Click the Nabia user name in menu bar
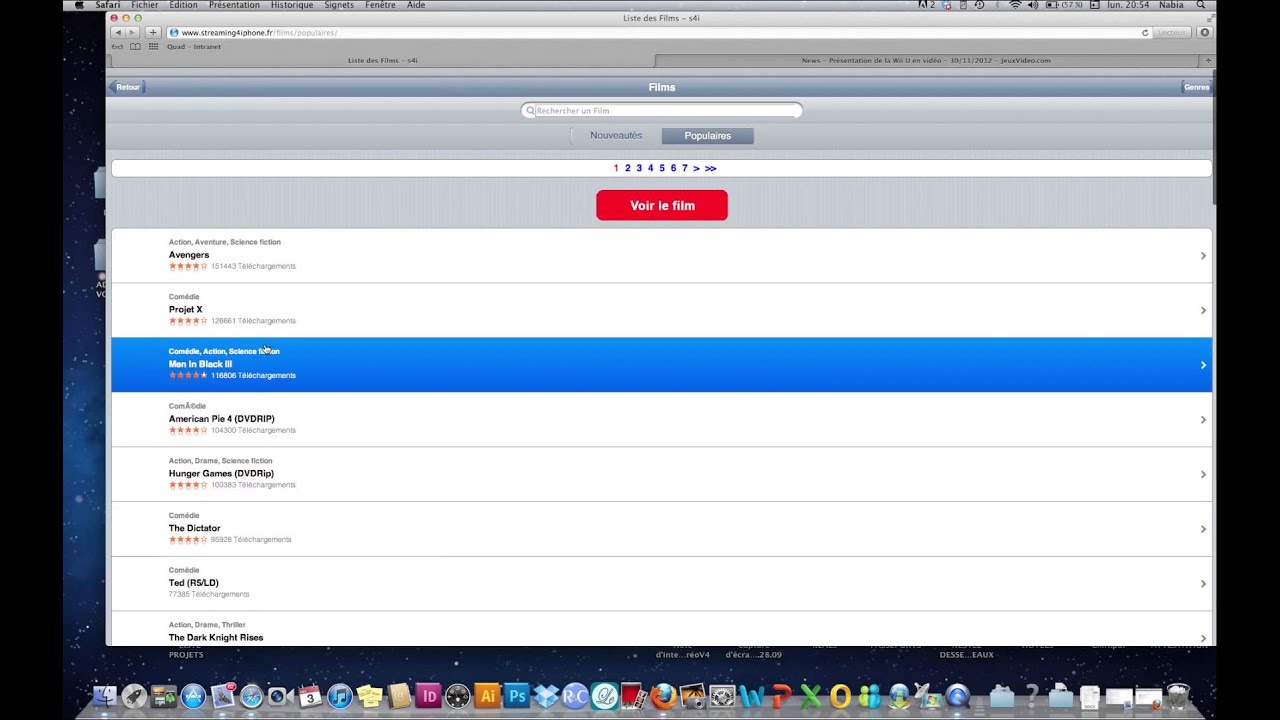1280x720 pixels. (x=1171, y=5)
